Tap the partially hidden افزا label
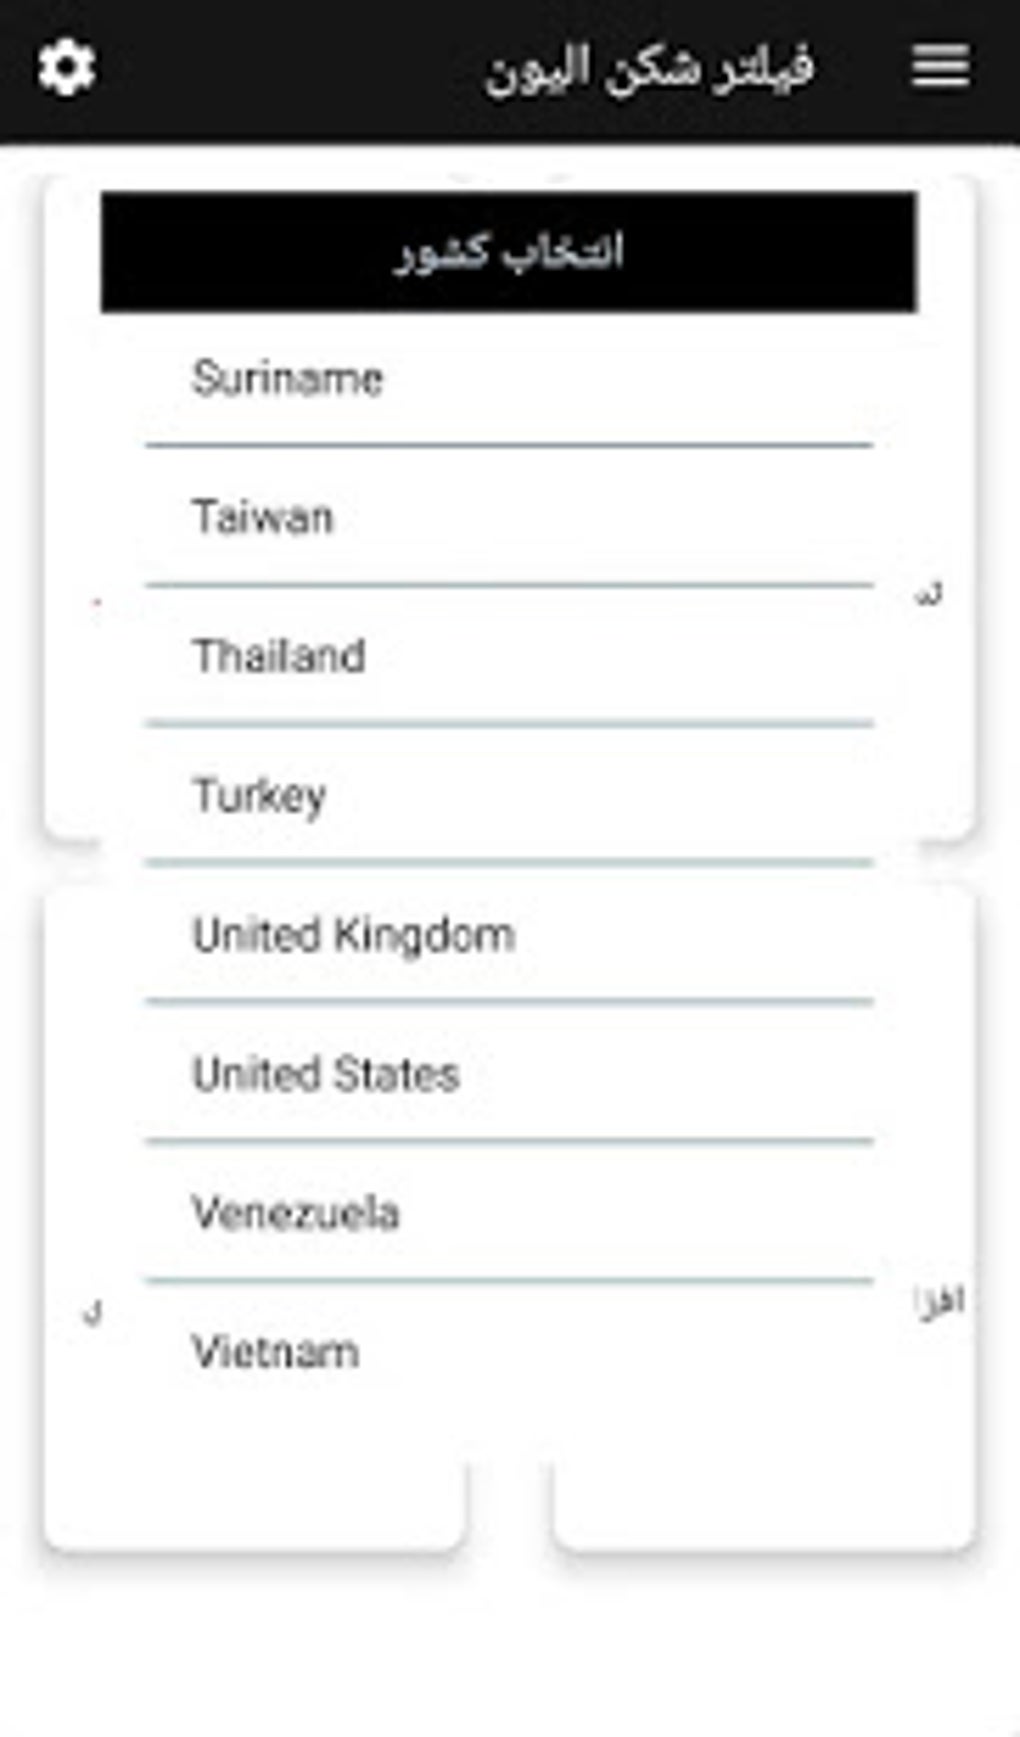 click(x=940, y=1301)
